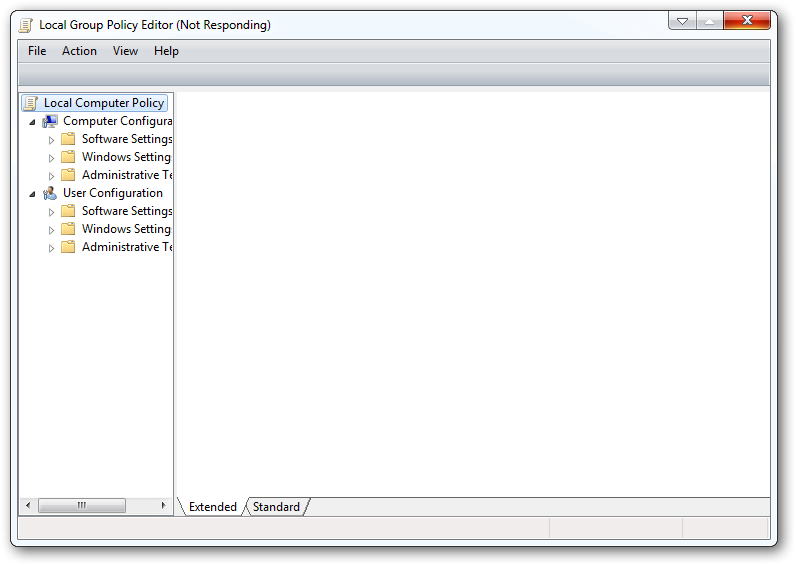This screenshot has width=796, height=565.
Task: Click the title bar app icon
Action: [26, 25]
